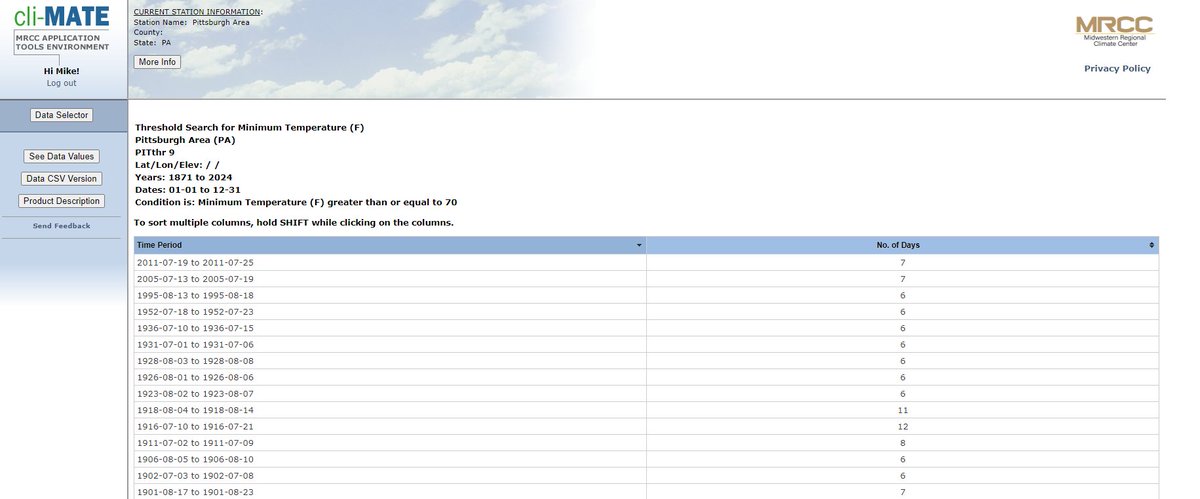Click the More Info button

(x=157, y=62)
